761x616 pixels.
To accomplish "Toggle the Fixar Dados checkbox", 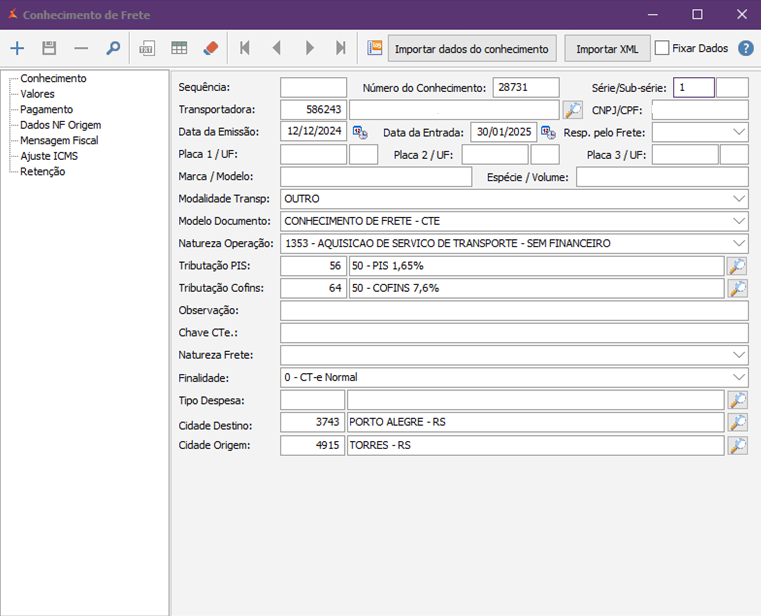I will point(662,48).
